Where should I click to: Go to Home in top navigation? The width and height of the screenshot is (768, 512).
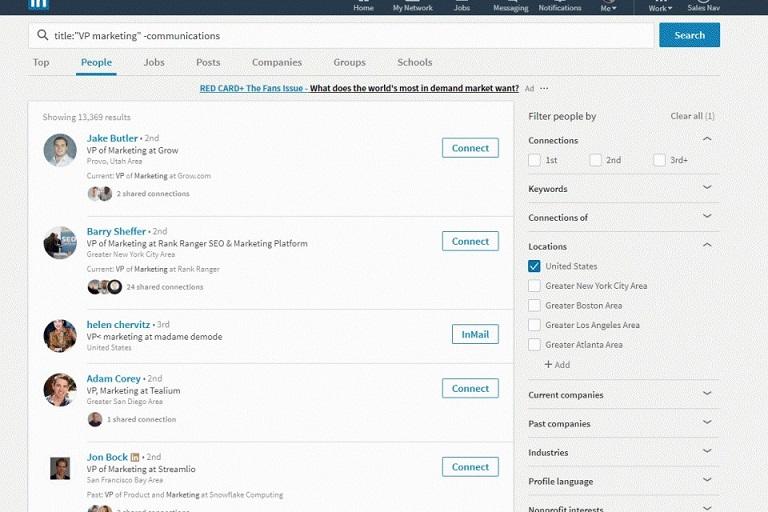pos(363,6)
